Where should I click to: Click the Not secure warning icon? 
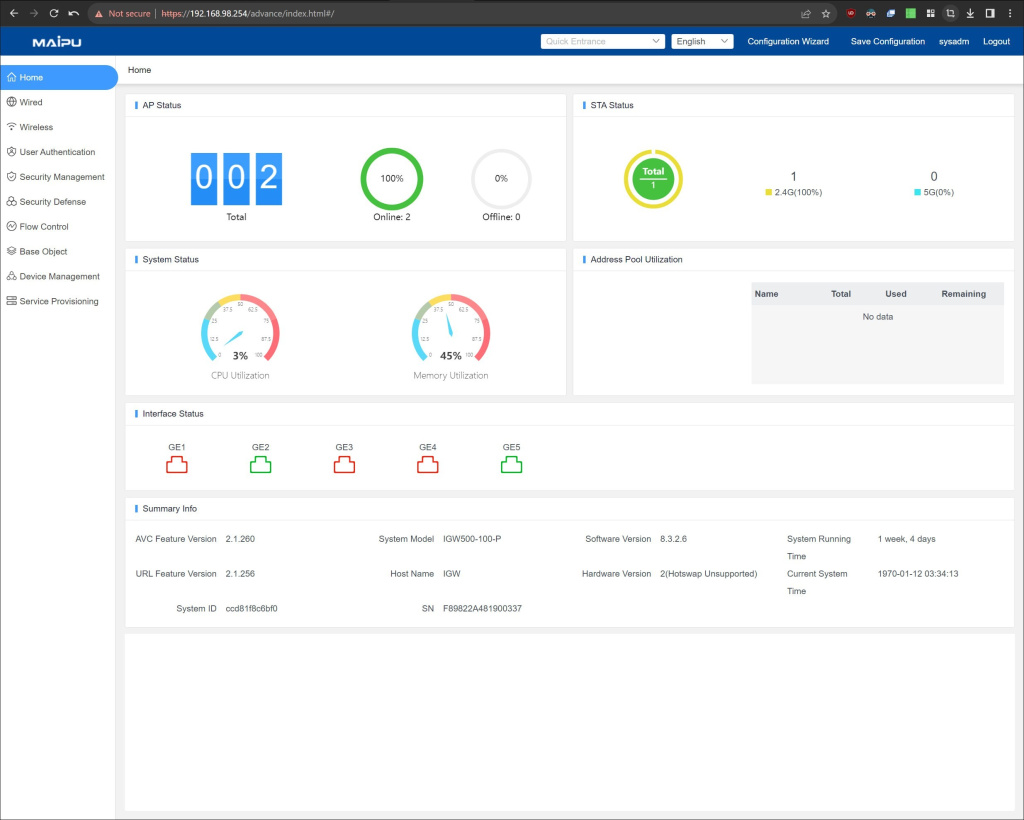point(99,14)
